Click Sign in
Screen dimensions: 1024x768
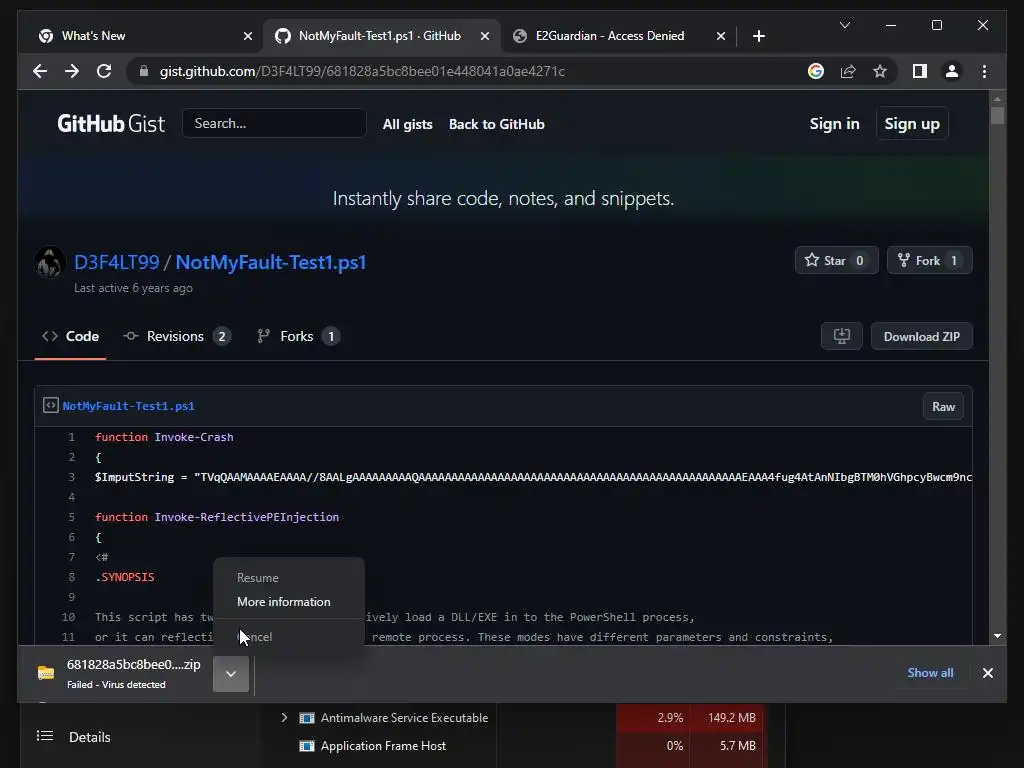[x=834, y=123]
